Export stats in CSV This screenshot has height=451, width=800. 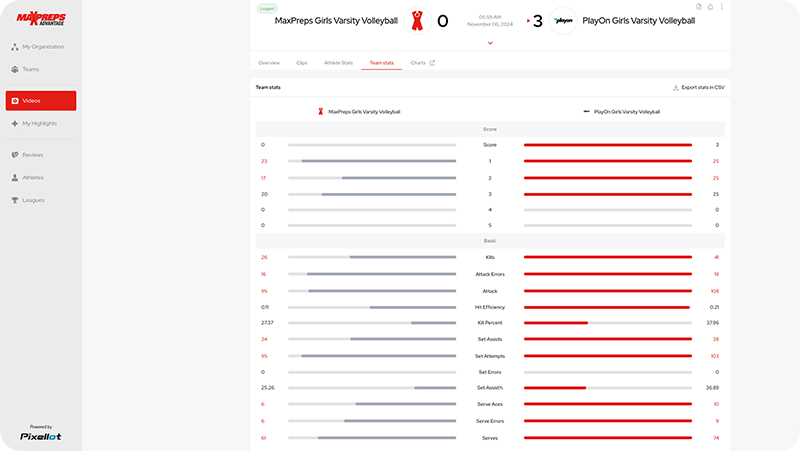[698, 87]
